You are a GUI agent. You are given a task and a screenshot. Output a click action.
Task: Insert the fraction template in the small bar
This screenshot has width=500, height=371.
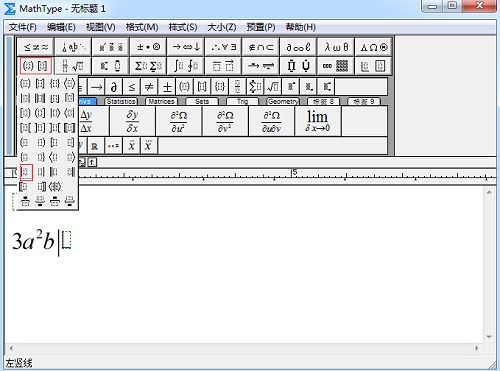(237, 87)
